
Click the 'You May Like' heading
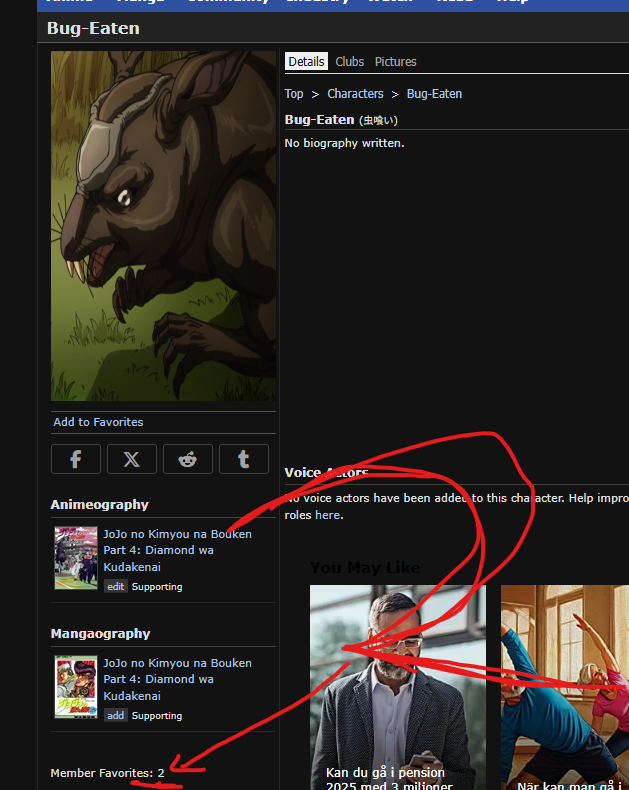tap(365, 567)
